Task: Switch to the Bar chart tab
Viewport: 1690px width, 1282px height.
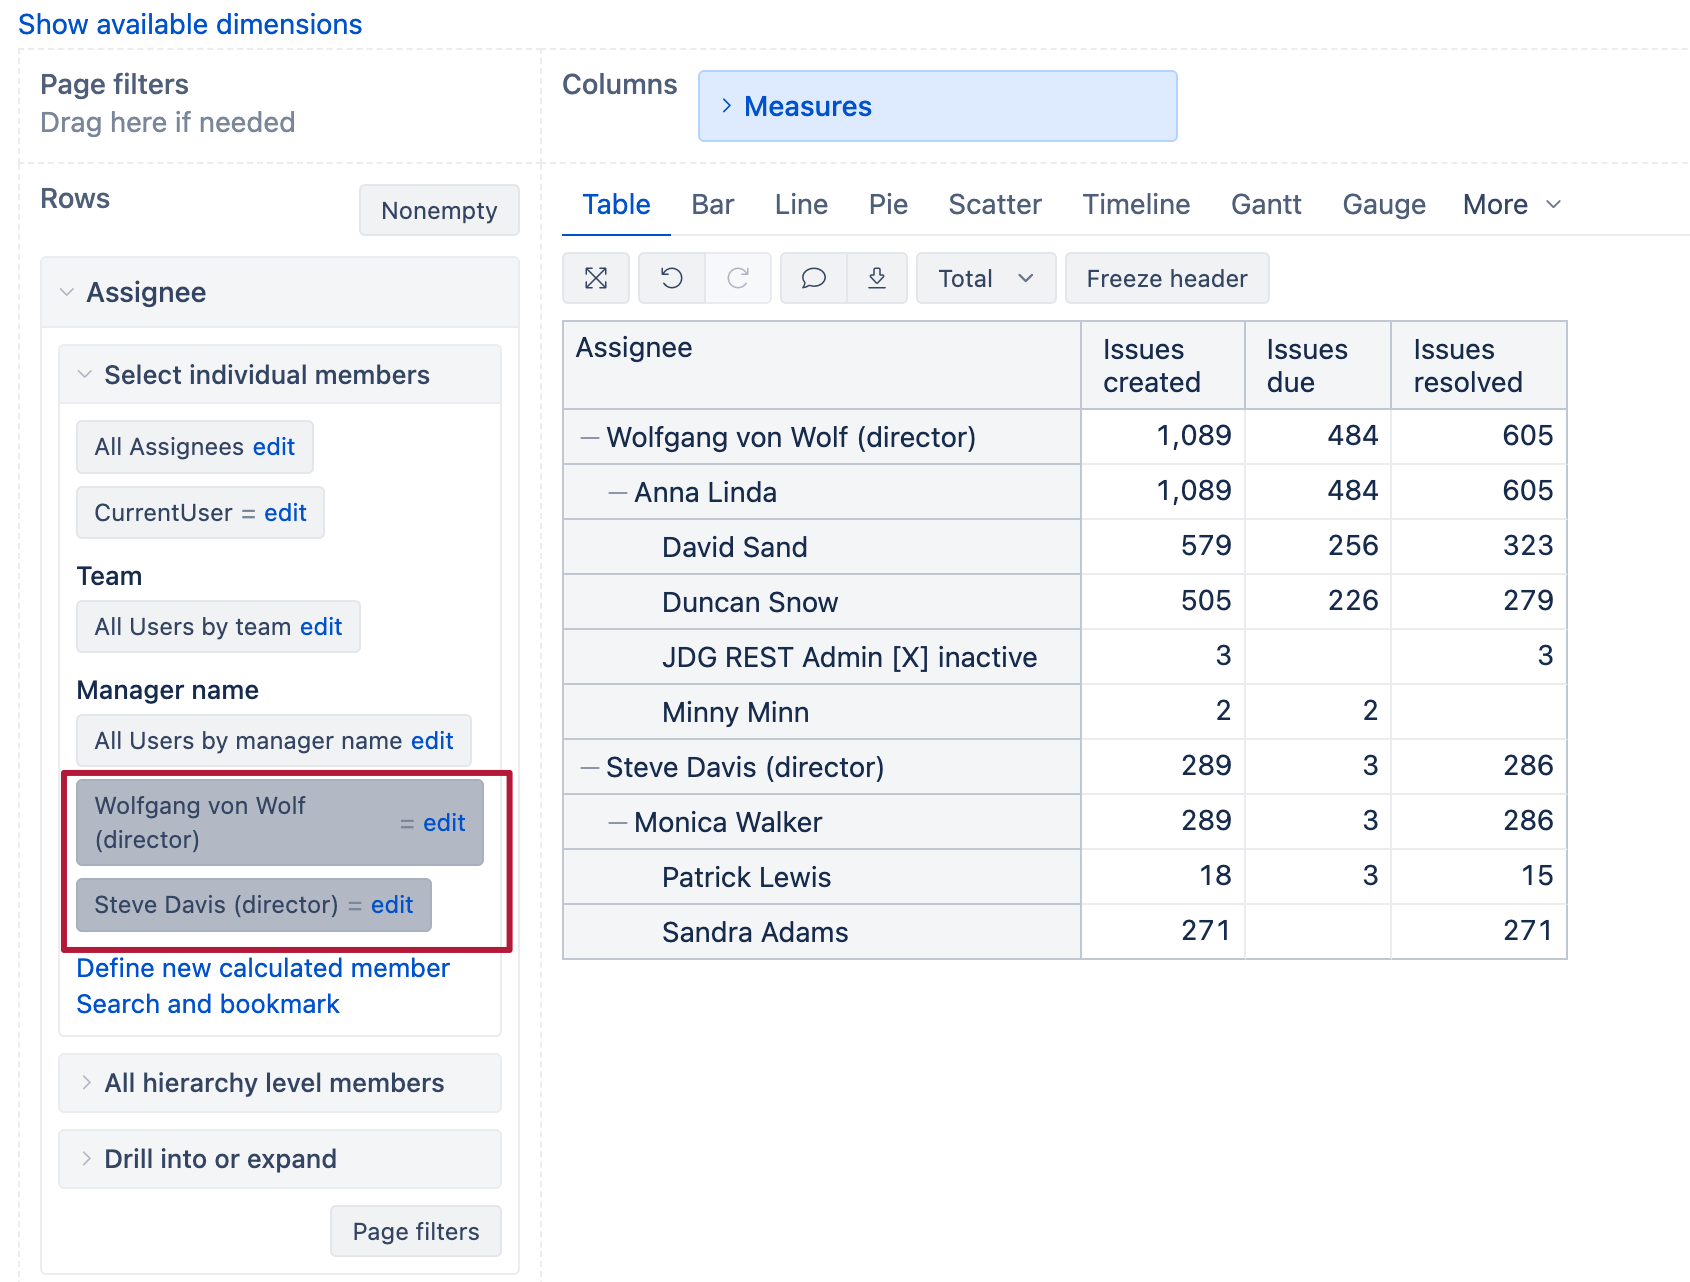Action: [x=713, y=204]
